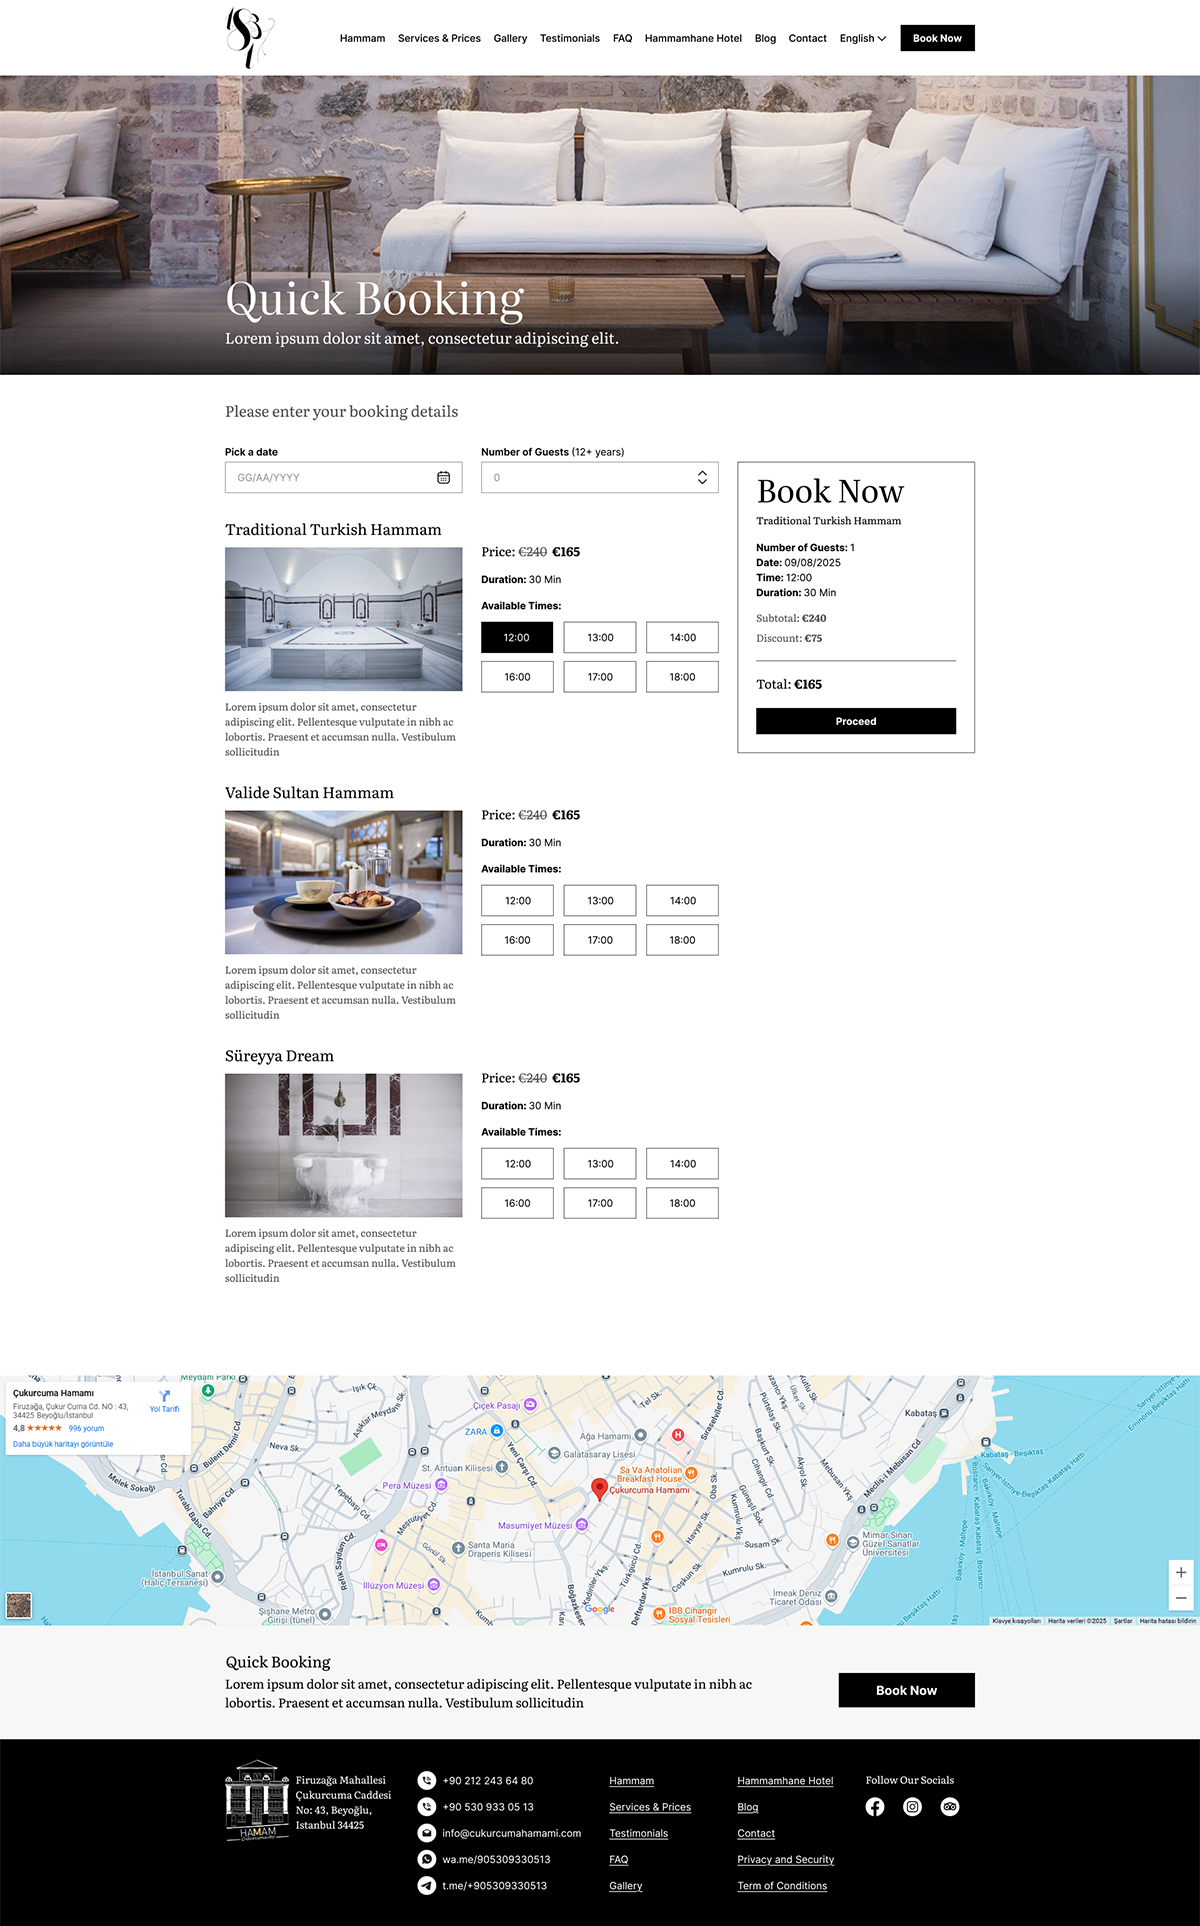Deselect 12:00 slot for Traditional Turkish Hammam
This screenshot has height=1926, width=1200.
point(517,638)
